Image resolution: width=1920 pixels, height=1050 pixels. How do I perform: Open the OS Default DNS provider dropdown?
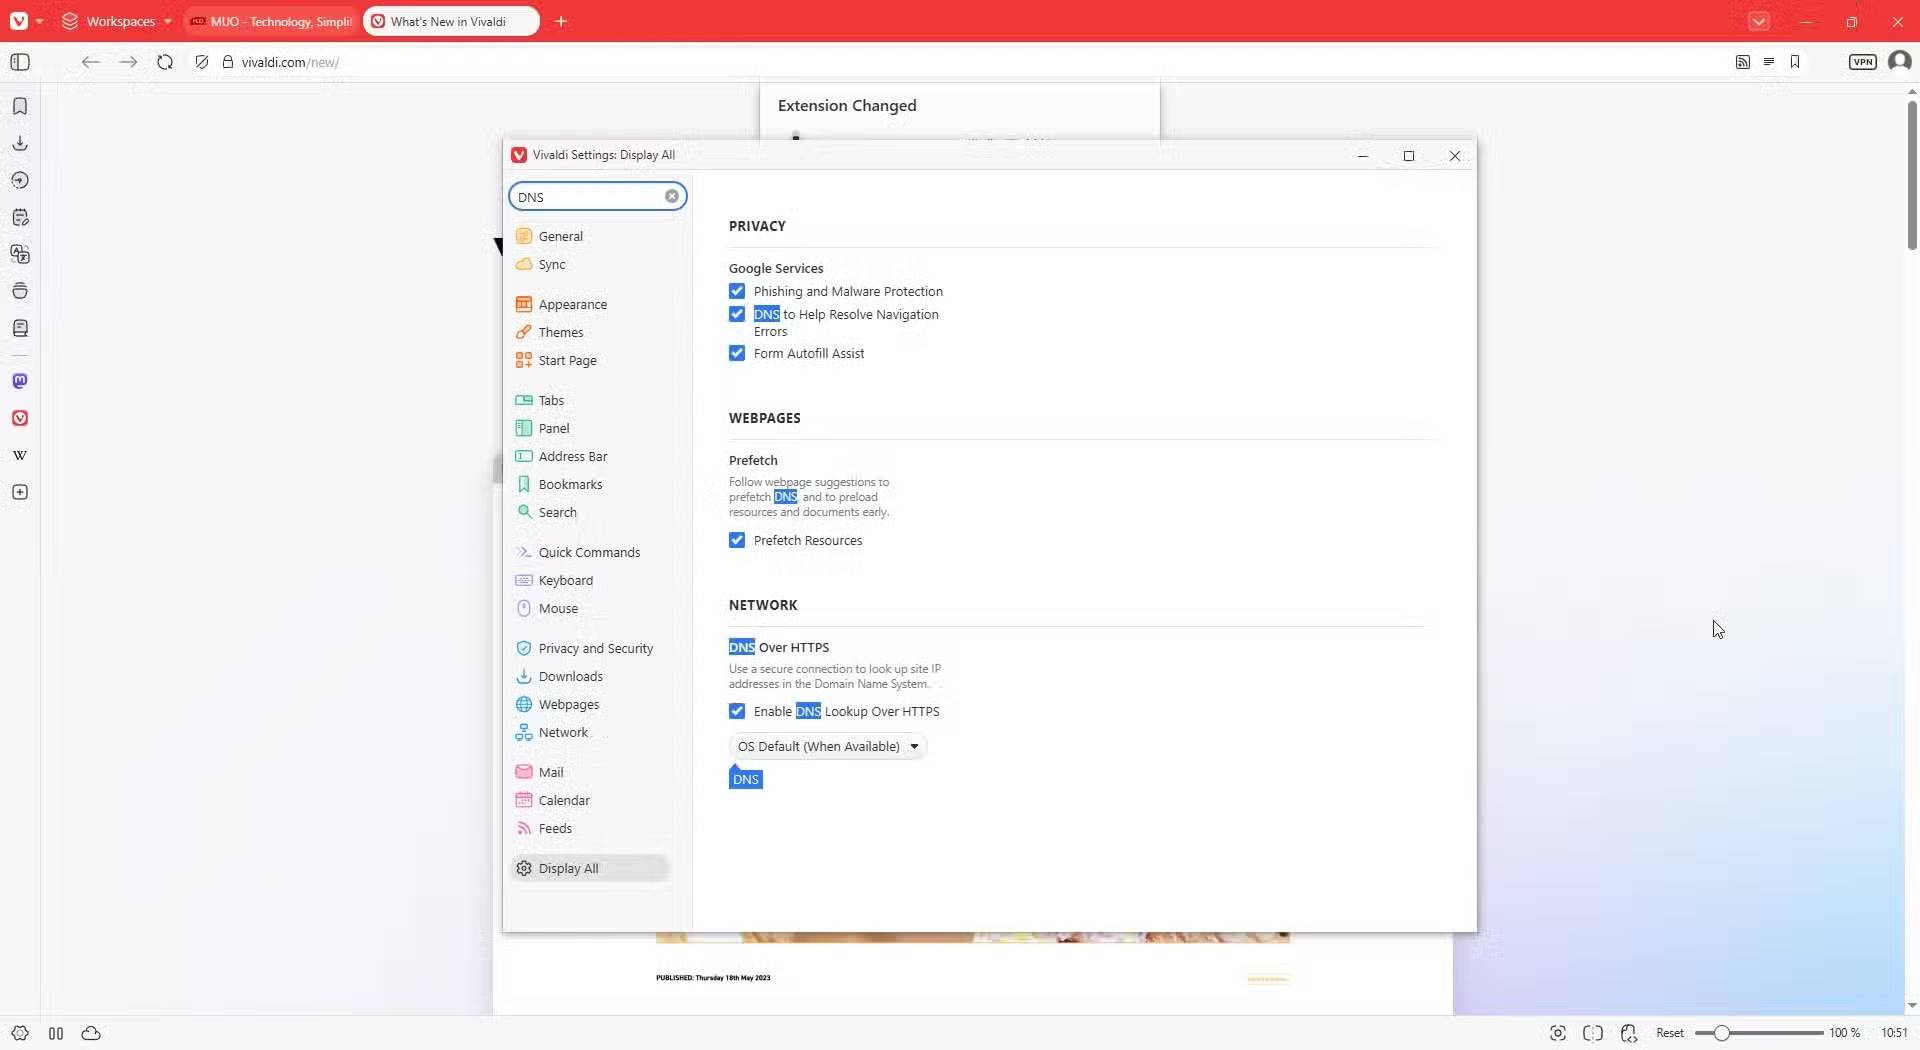pyautogui.click(x=827, y=747)
